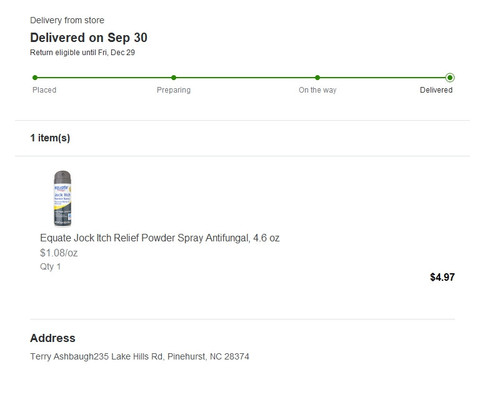Click the $1.08/oz unit price
The width and height of the screenshot is (500, 404).
coord(59,253)
